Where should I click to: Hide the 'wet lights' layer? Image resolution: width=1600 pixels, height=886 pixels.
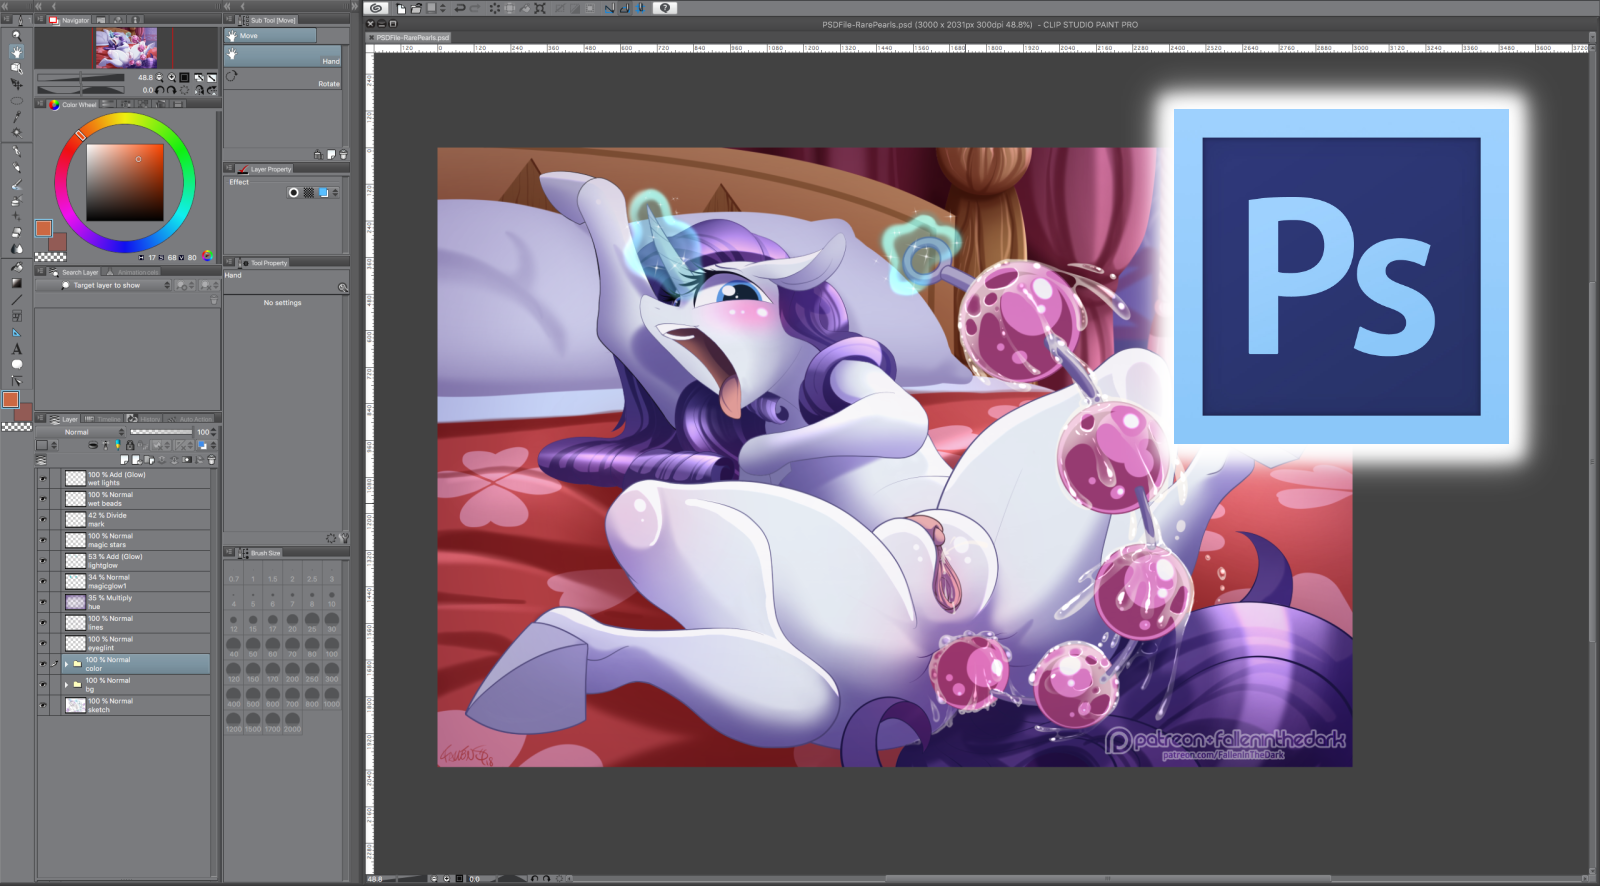click(43, 478)
